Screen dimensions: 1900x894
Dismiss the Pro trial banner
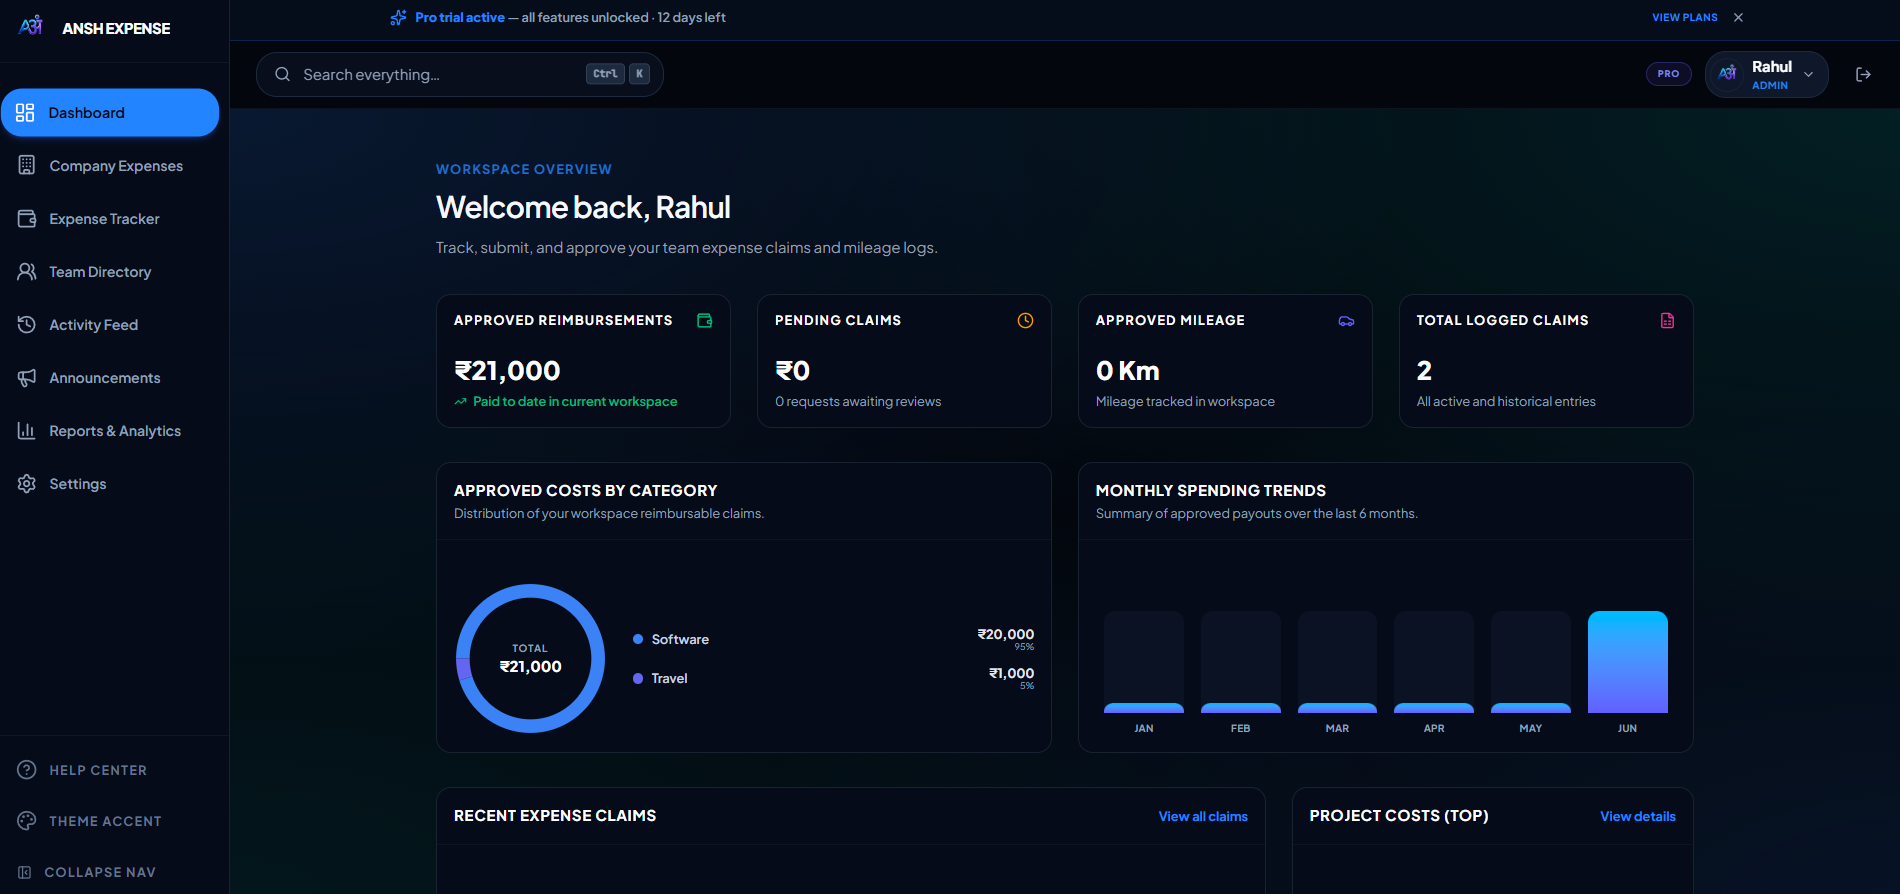point(1738,17)
